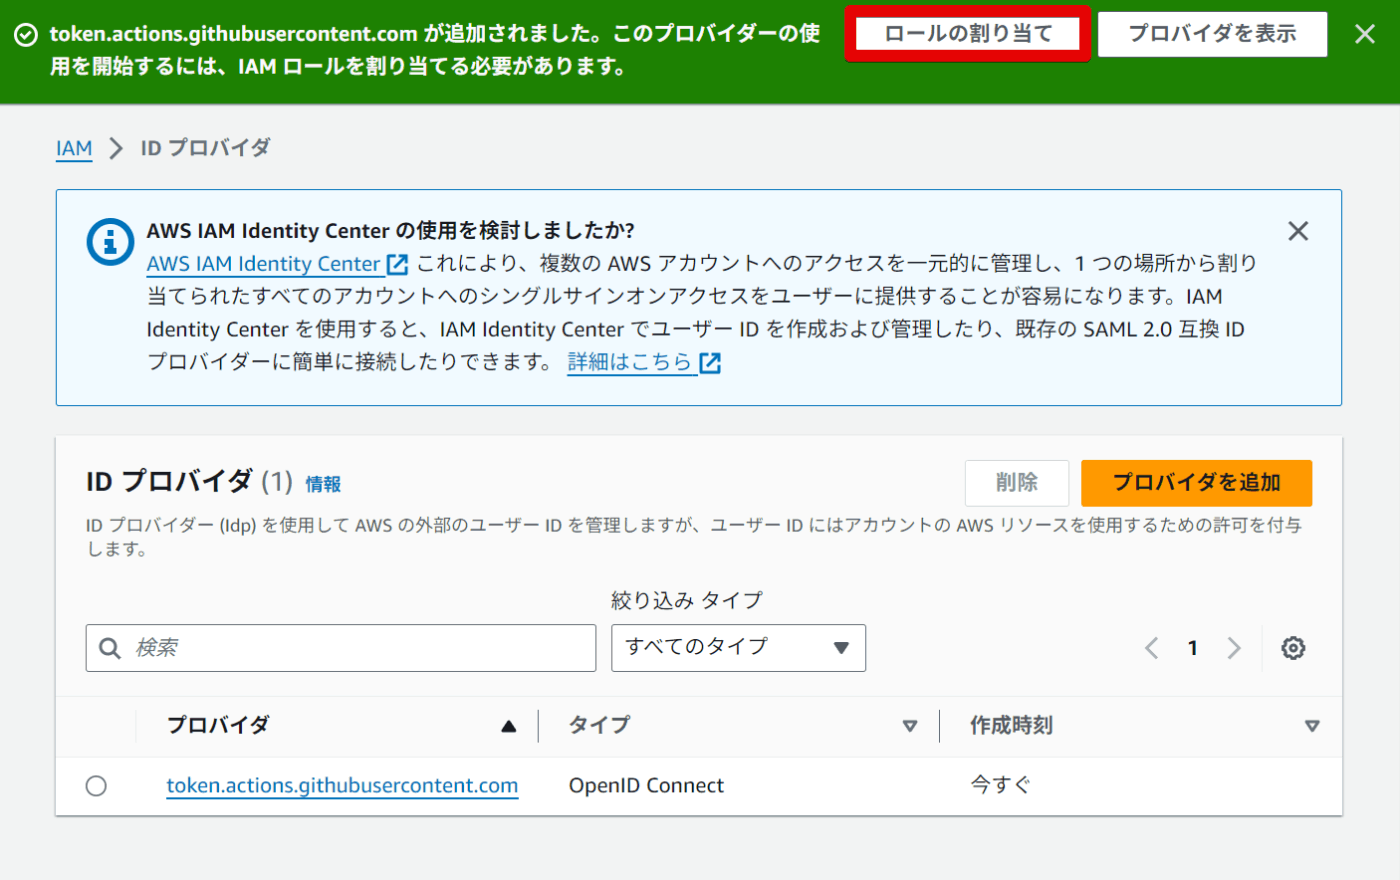The width and height of the screenshot is (1400, 880).
Task: Click the success checkmark icon in banner
Action: [27, 35]
